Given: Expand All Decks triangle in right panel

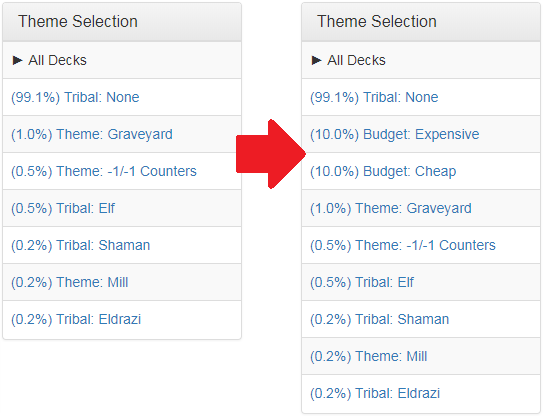Looking at the screenshot, I should (x=316, y=60).
